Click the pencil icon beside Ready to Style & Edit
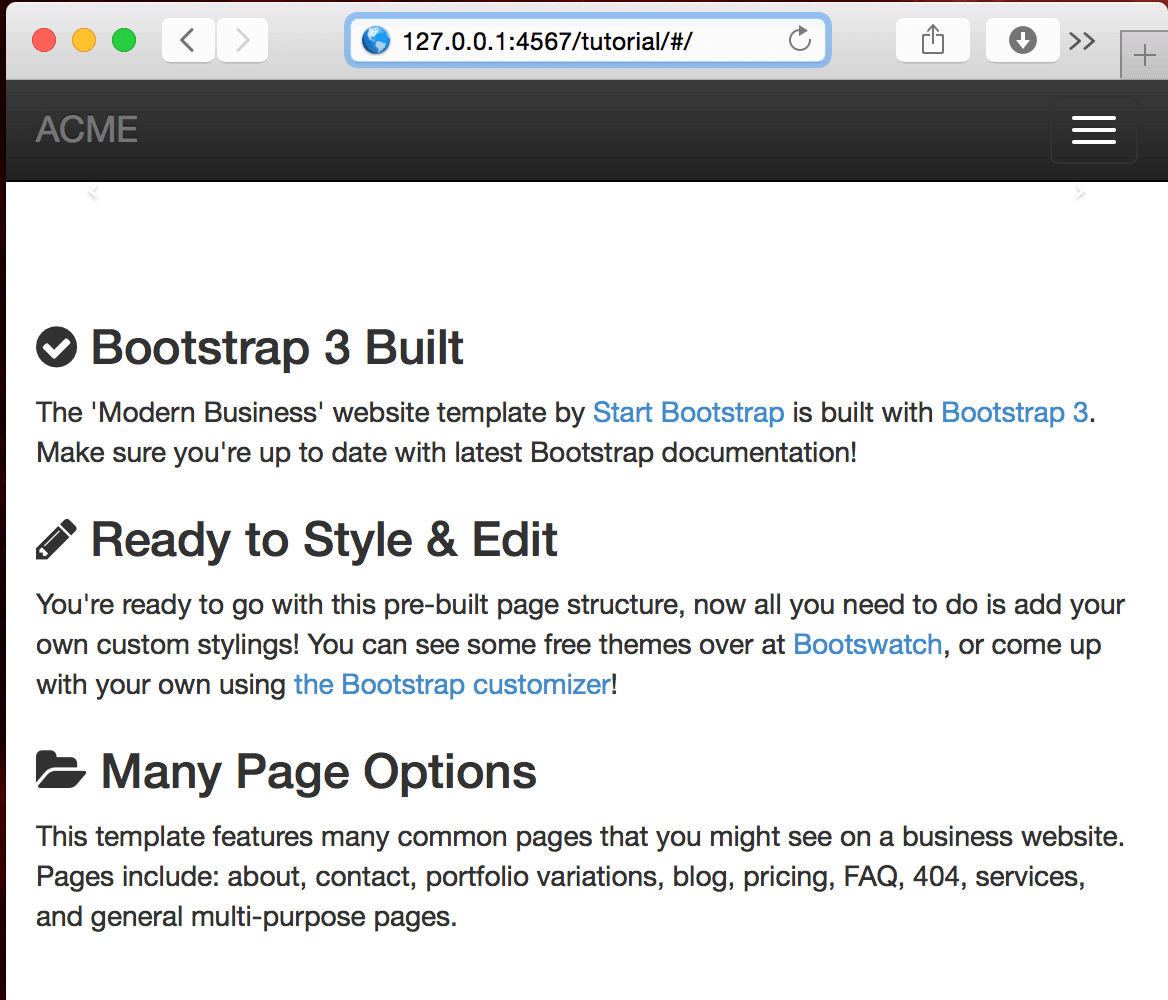The width and height of the screenshot is (1168, 1000). coord(57,539)
